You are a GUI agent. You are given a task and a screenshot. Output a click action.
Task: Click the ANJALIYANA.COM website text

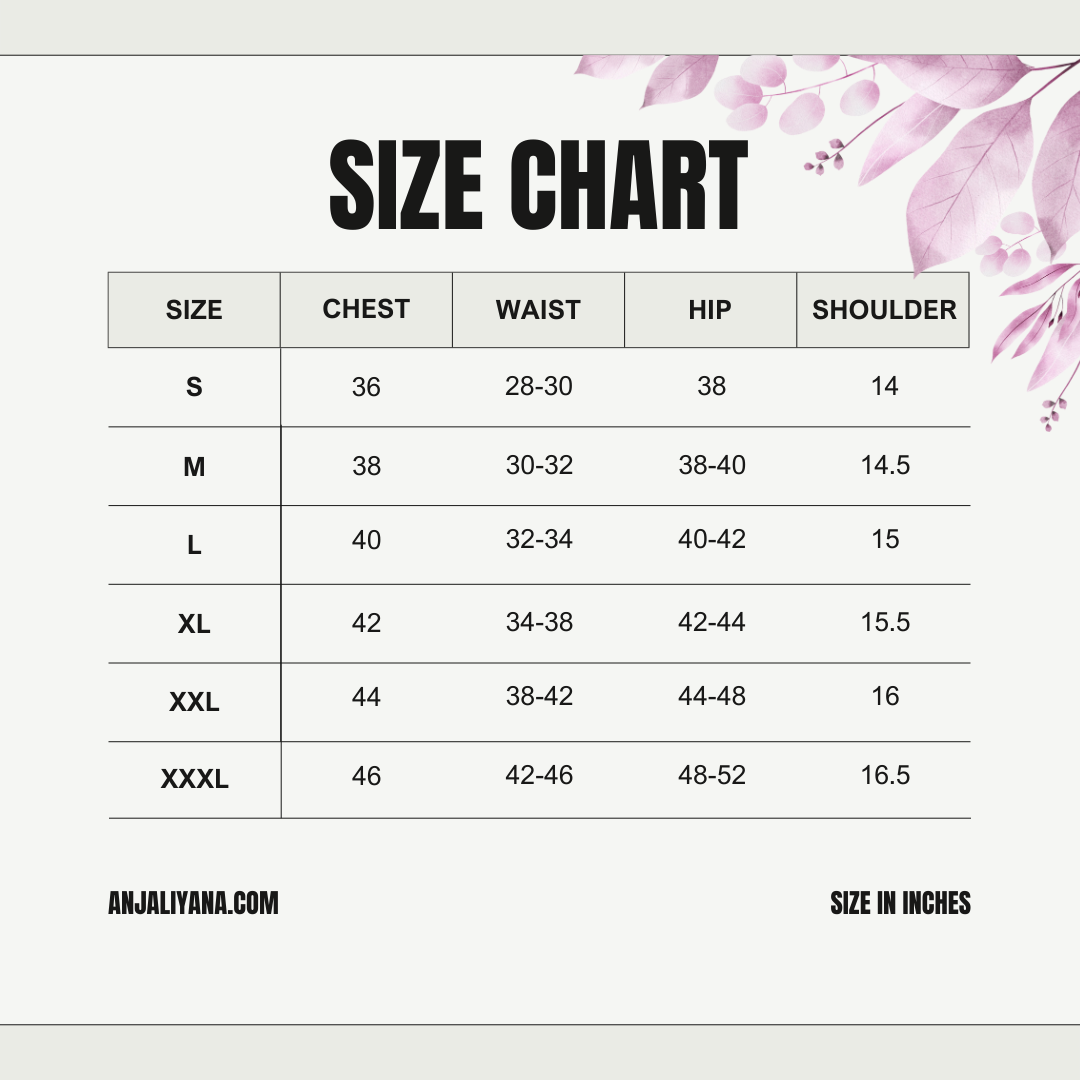click(x=193, y=904)
